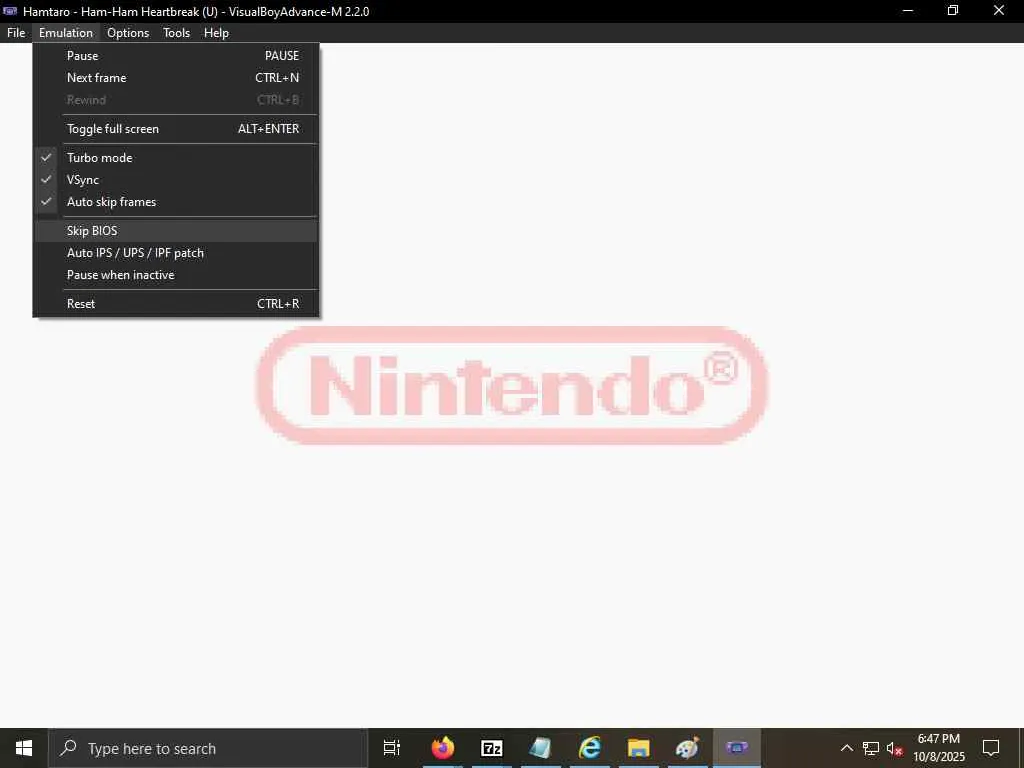Screen dimensions: 1024x768
Task: Open Task View from taskbar
Action: coord(392,748)
